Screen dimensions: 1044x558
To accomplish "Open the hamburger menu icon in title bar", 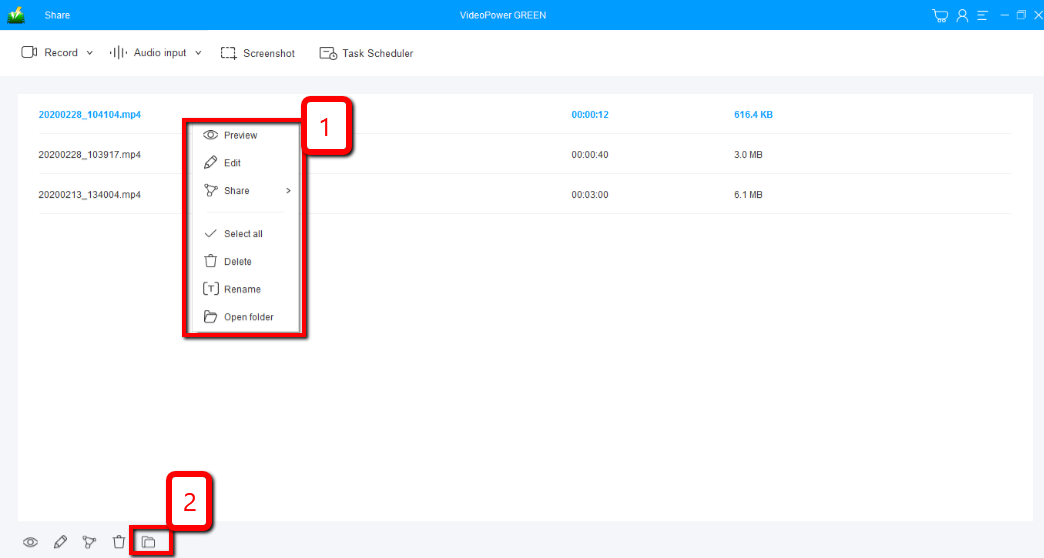I will 982,15.
